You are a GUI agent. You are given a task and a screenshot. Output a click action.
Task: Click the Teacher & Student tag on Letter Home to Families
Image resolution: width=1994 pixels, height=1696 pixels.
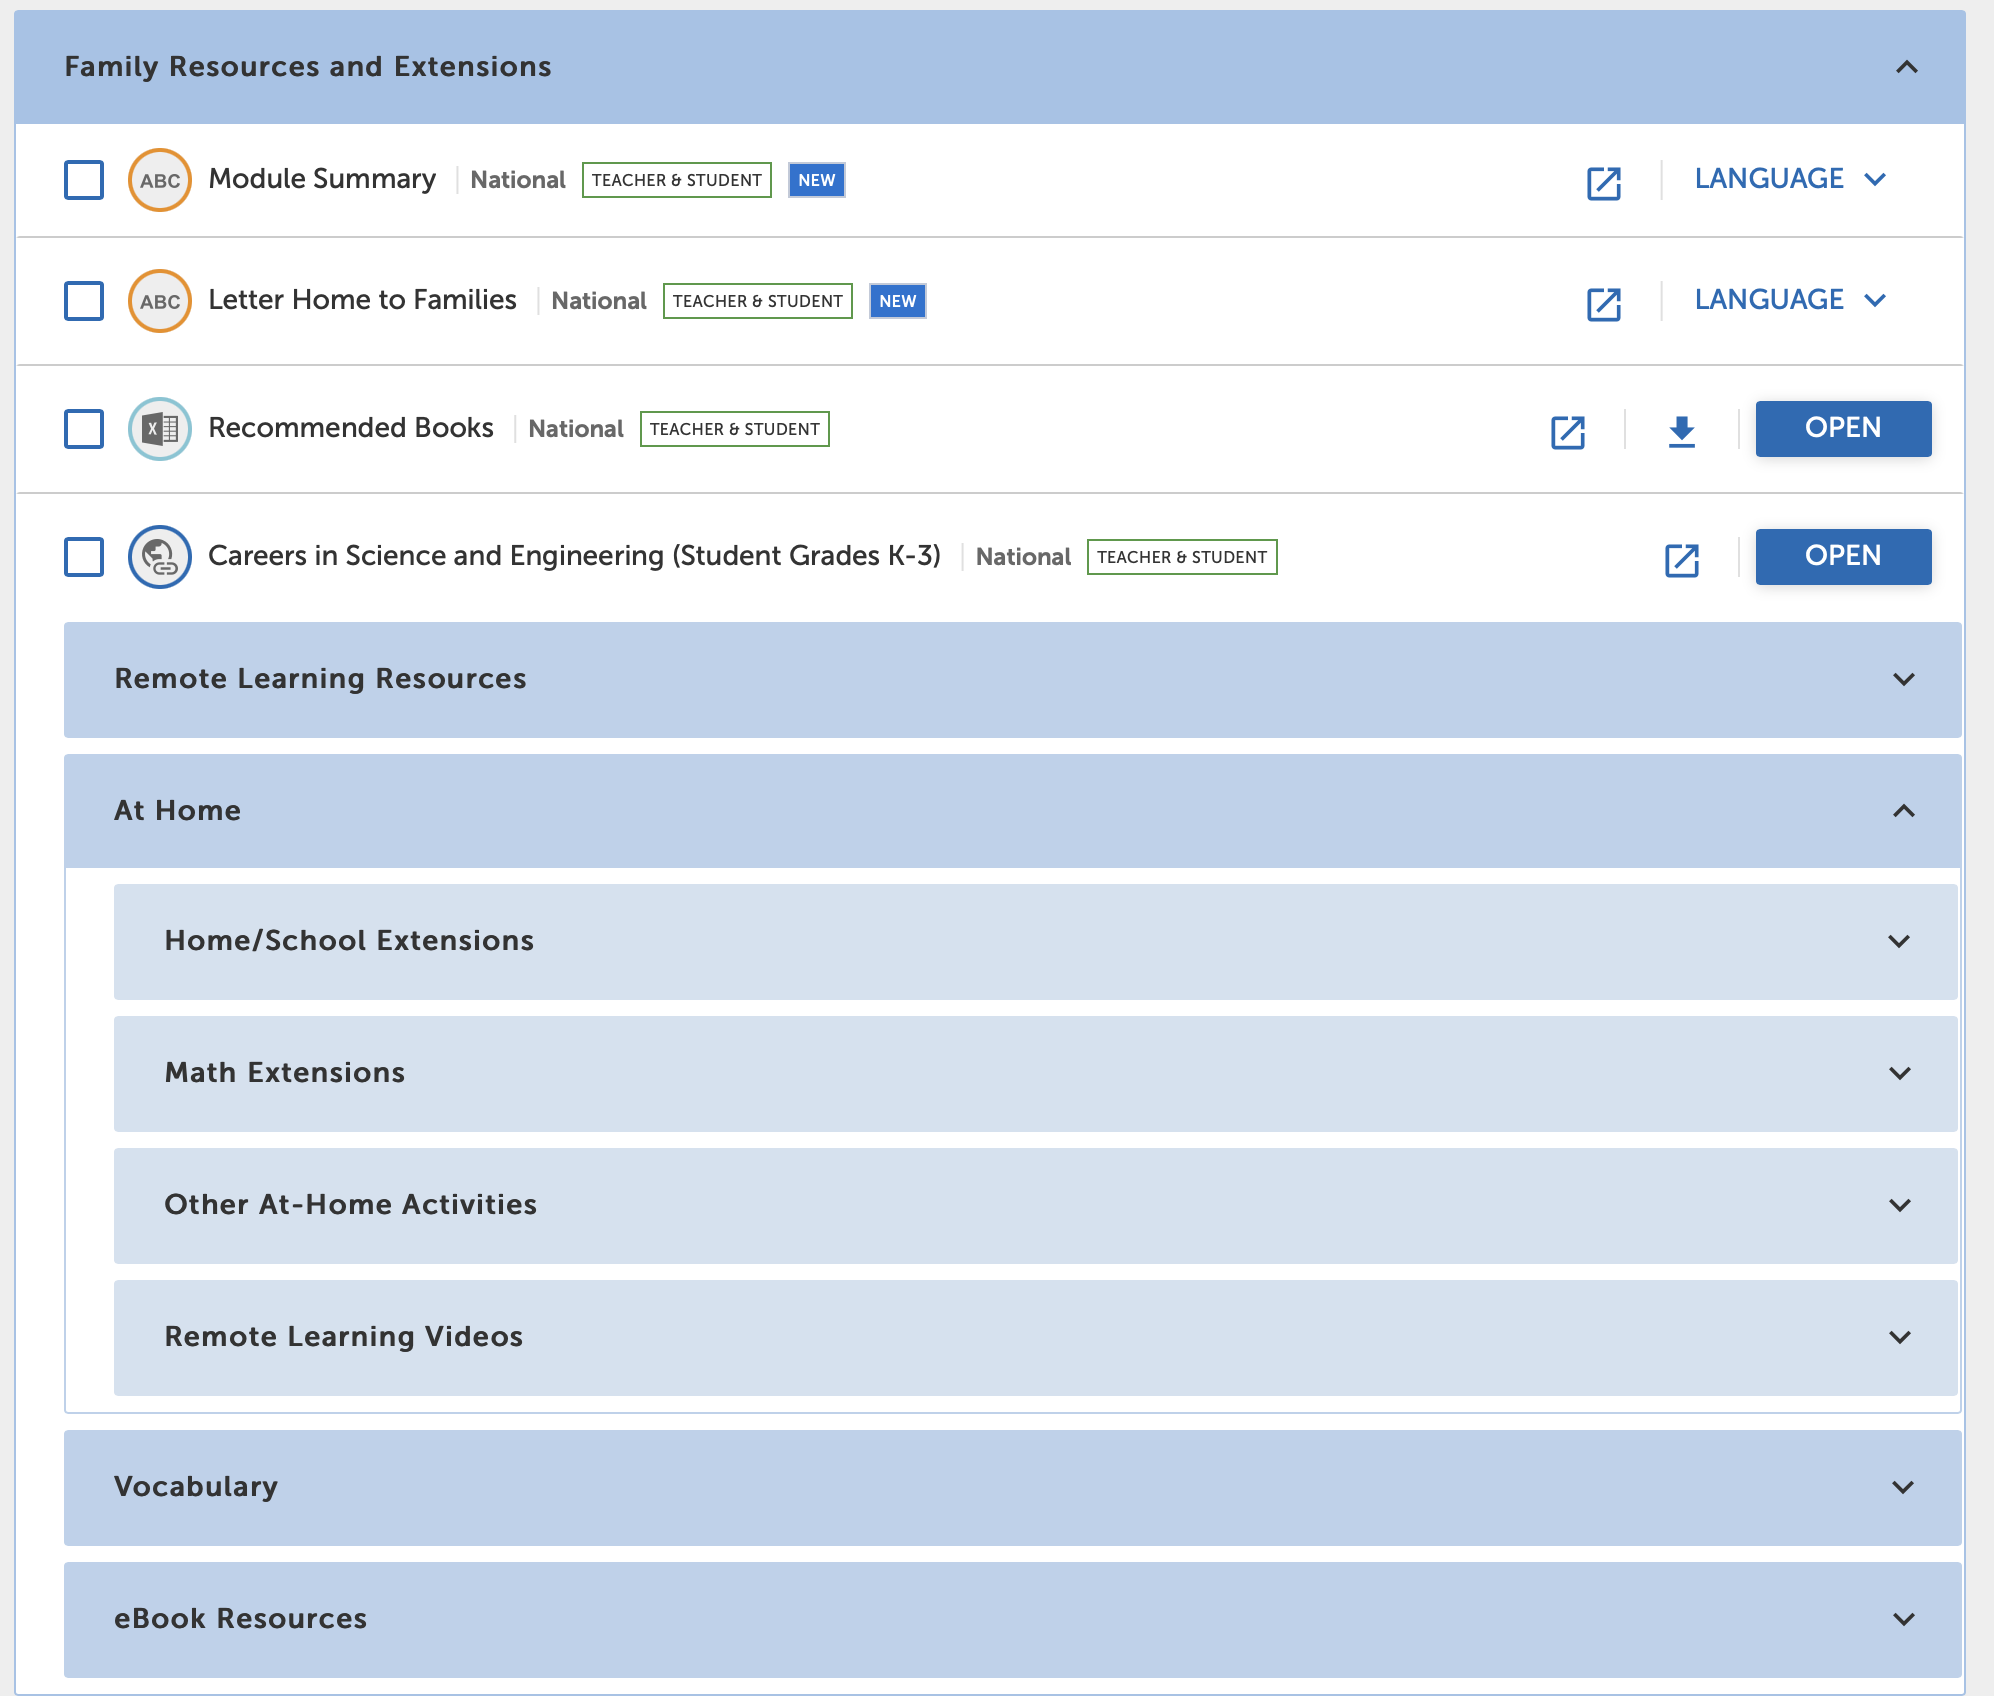756,300
